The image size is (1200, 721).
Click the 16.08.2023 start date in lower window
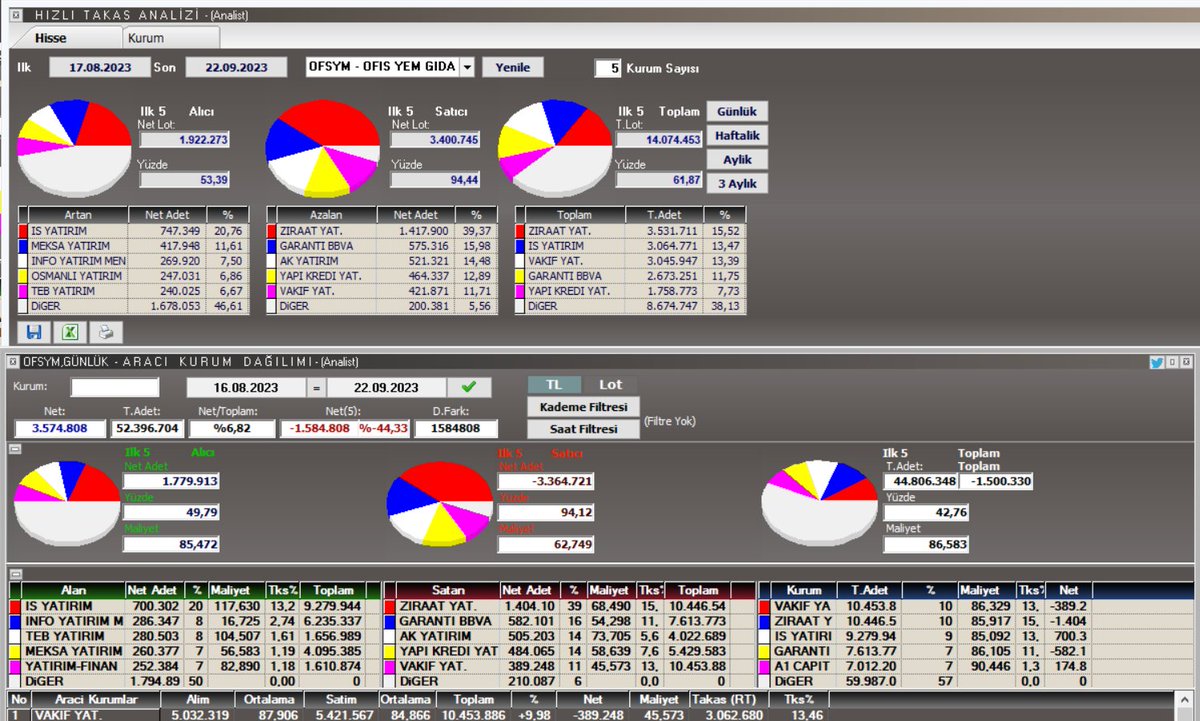click(x=247, y=387)
